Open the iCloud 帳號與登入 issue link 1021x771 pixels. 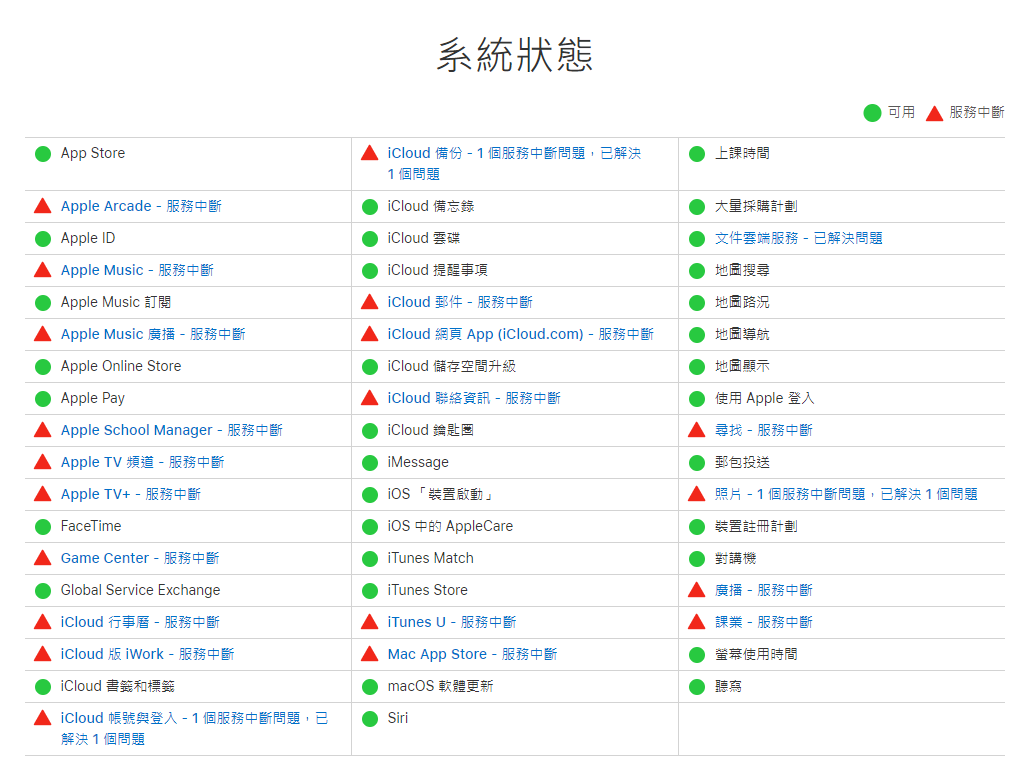point(195,729)
